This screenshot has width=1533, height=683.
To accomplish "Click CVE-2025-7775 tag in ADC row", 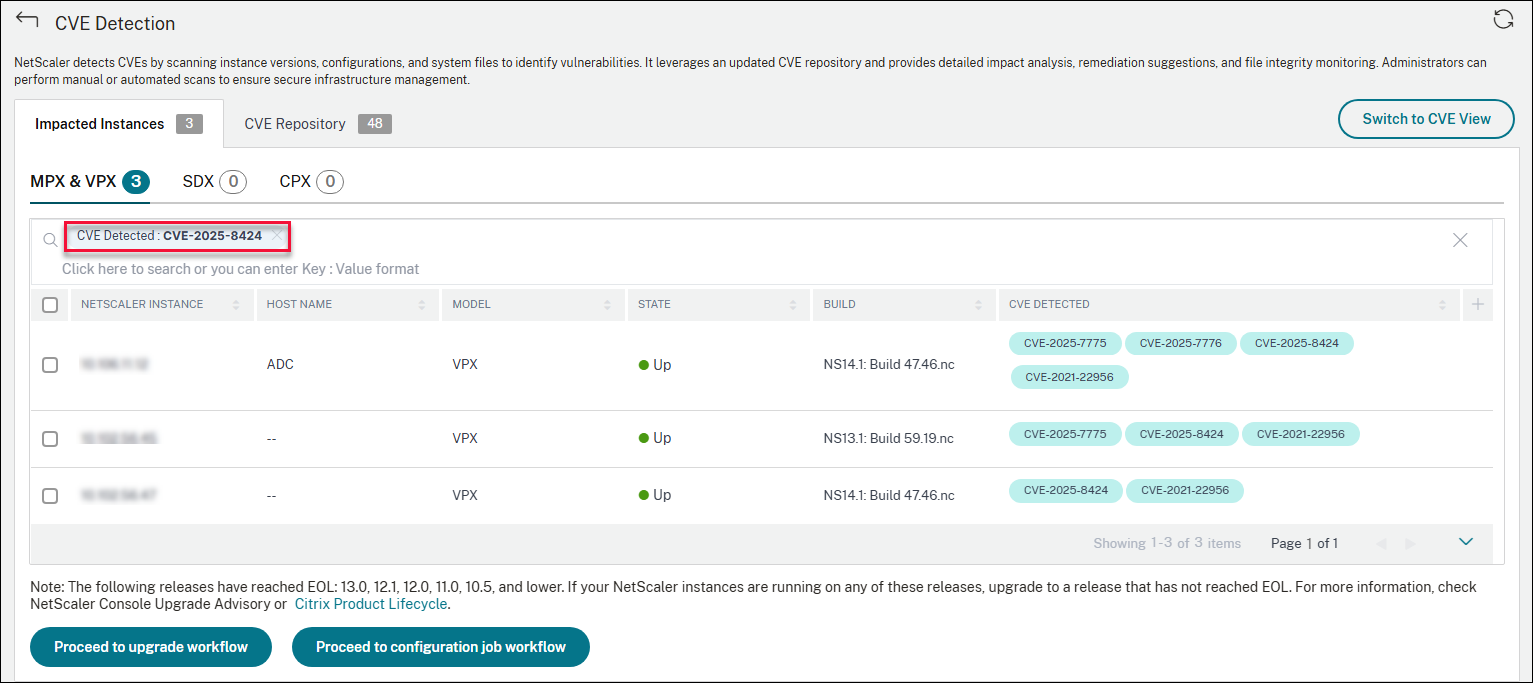I will (x=1065, y=344).
